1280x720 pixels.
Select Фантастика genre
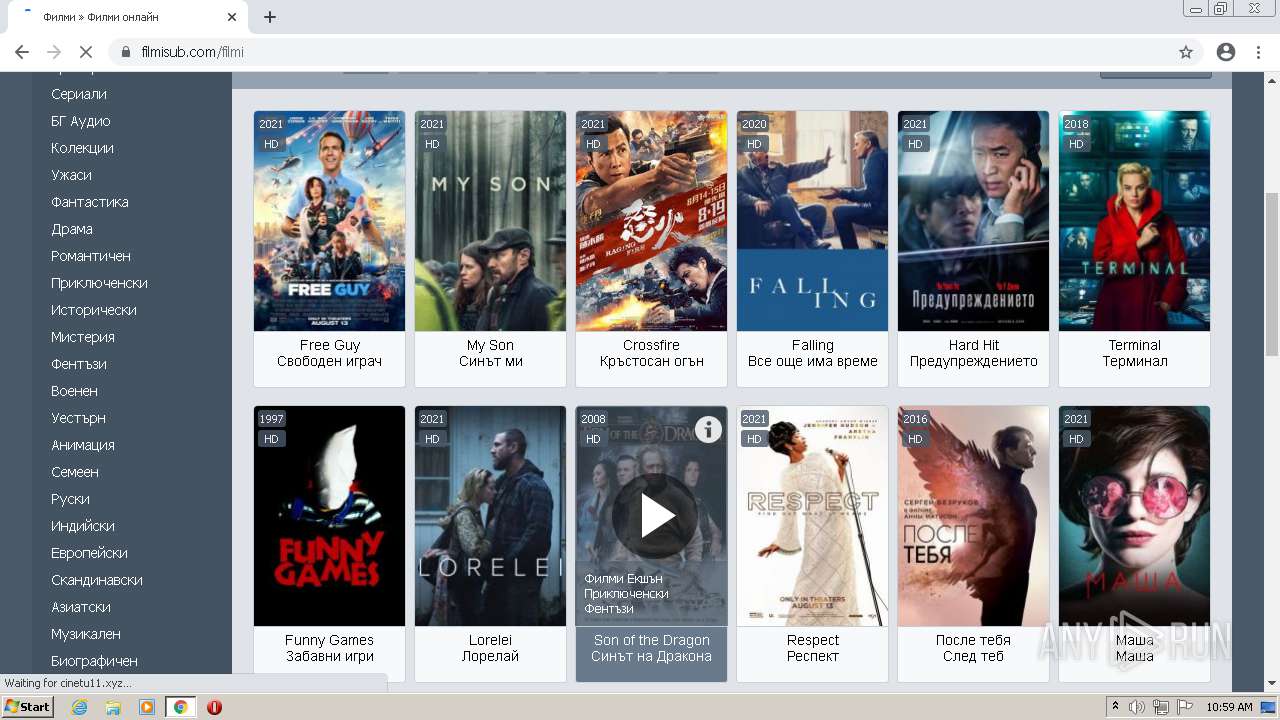pyautogui.click(x=90, y=202)
